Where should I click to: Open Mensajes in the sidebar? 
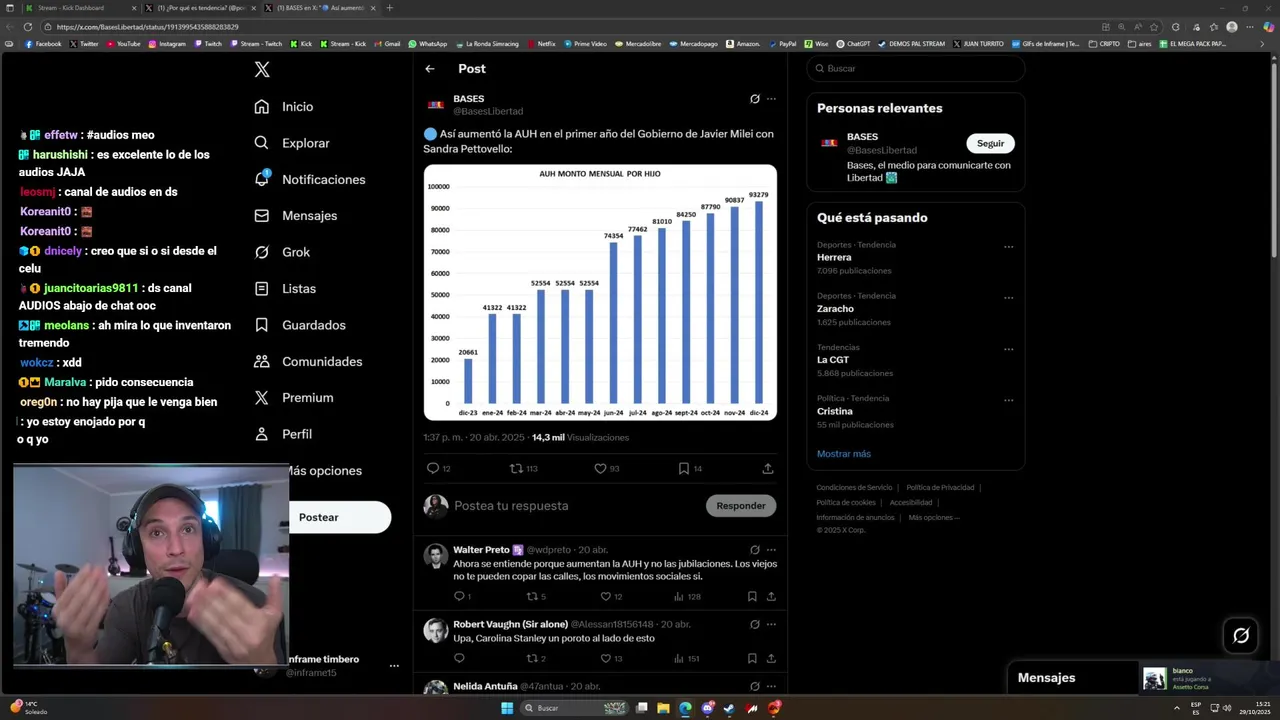296,216
